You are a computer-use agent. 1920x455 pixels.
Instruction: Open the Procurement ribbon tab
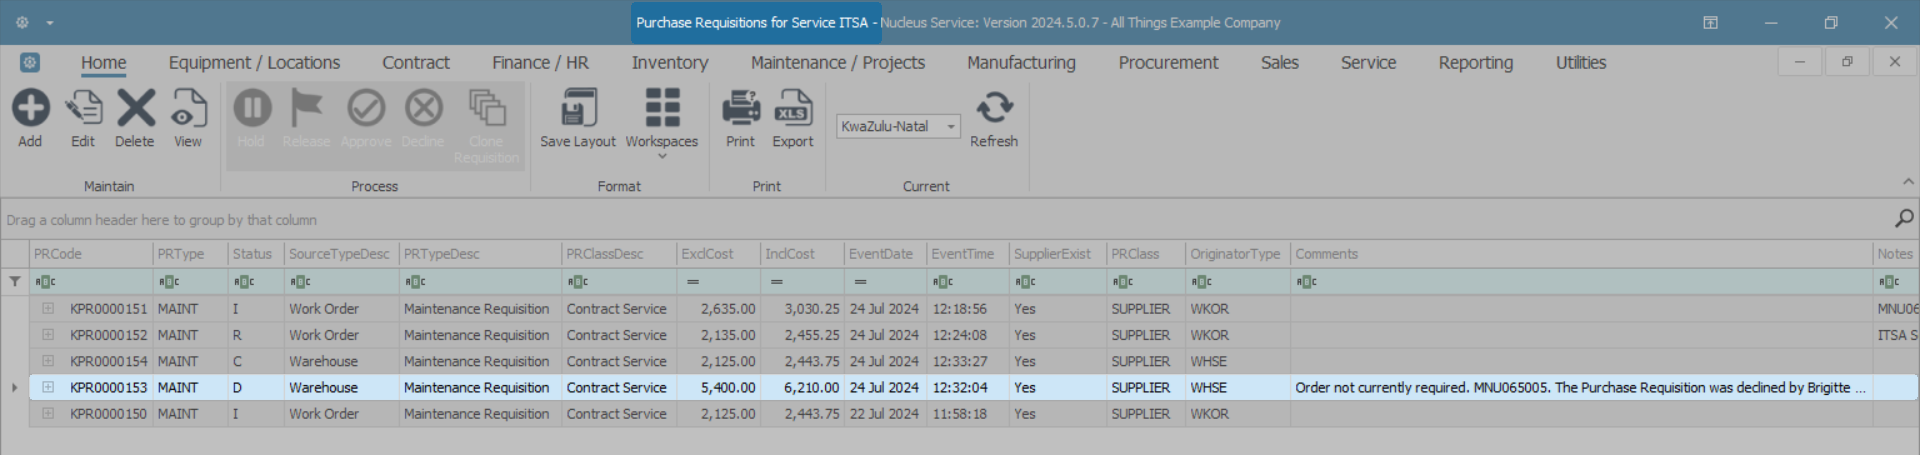(1168, 63)
